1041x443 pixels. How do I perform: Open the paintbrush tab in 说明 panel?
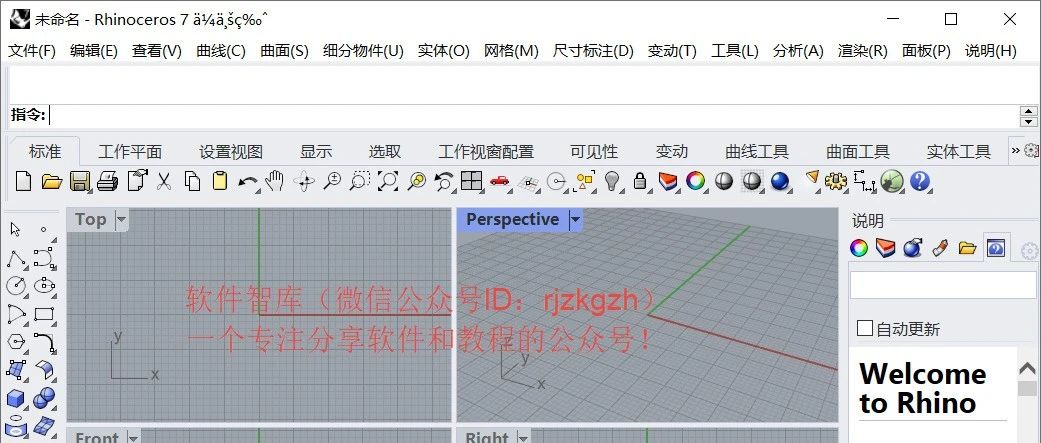tap(940, 248)
